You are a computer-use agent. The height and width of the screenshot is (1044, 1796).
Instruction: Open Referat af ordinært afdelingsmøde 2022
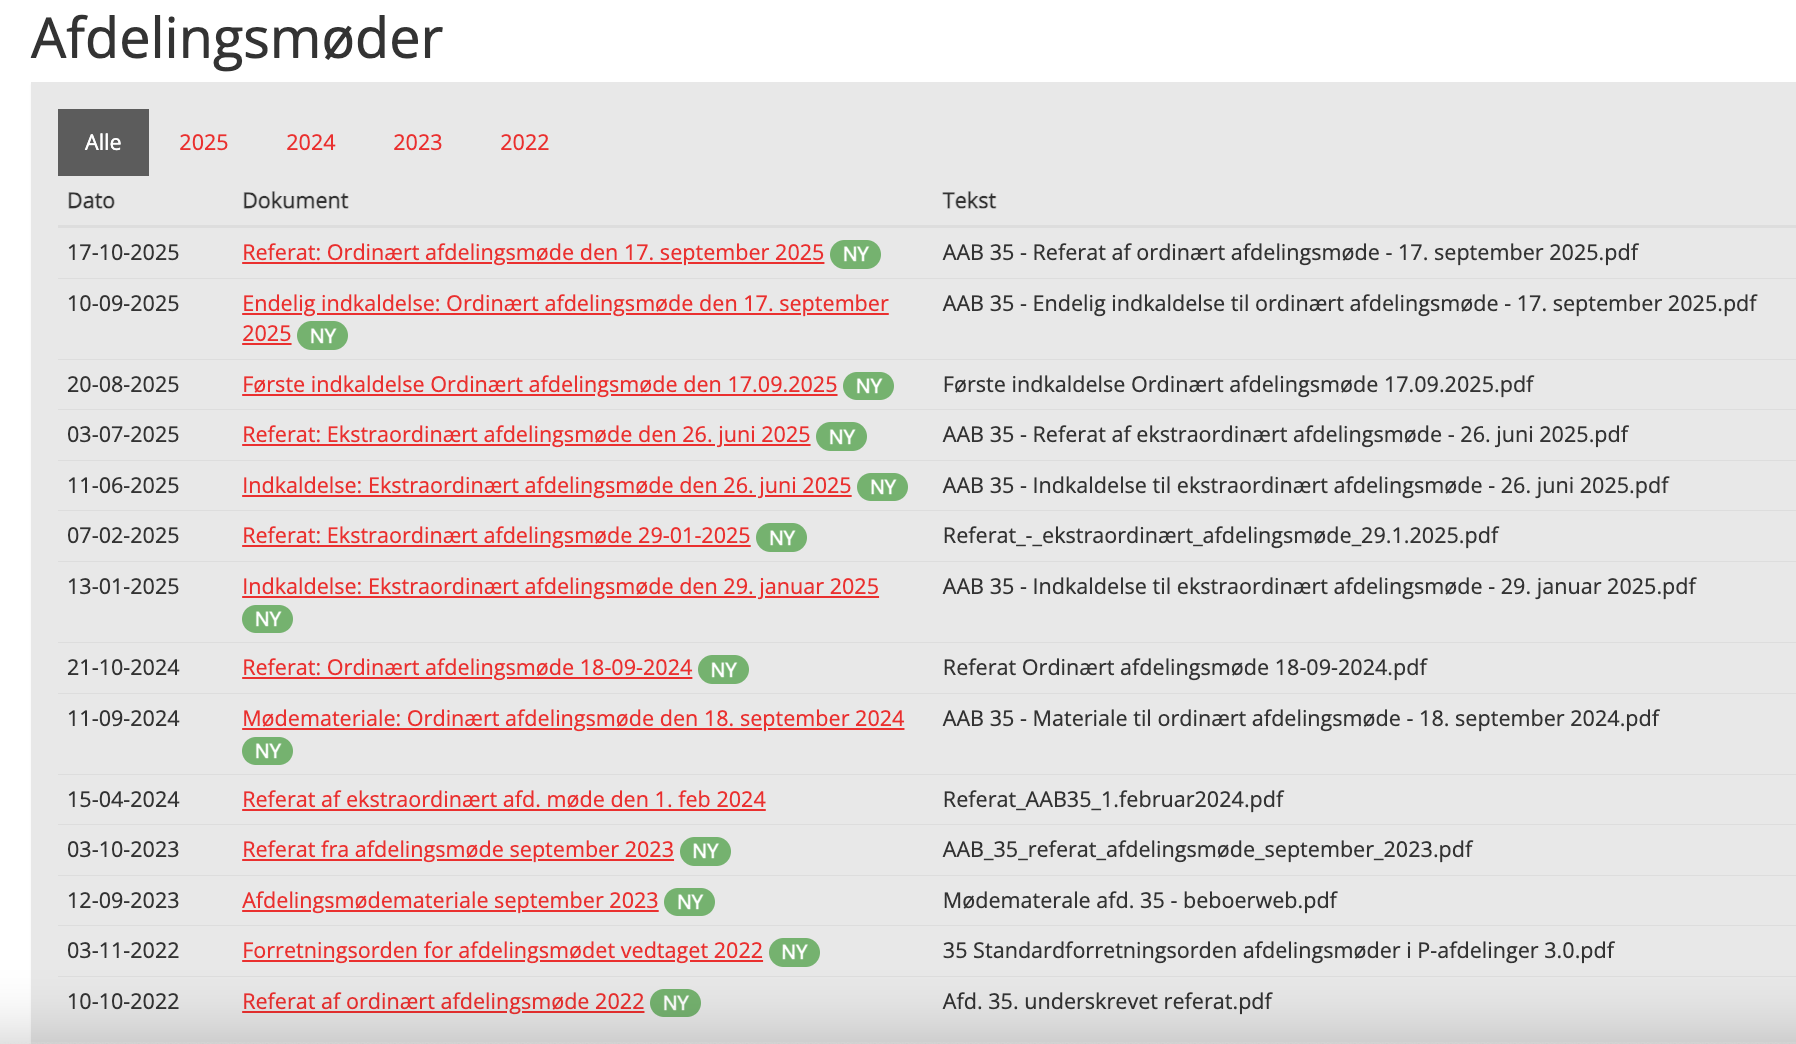pos(442,1002)
